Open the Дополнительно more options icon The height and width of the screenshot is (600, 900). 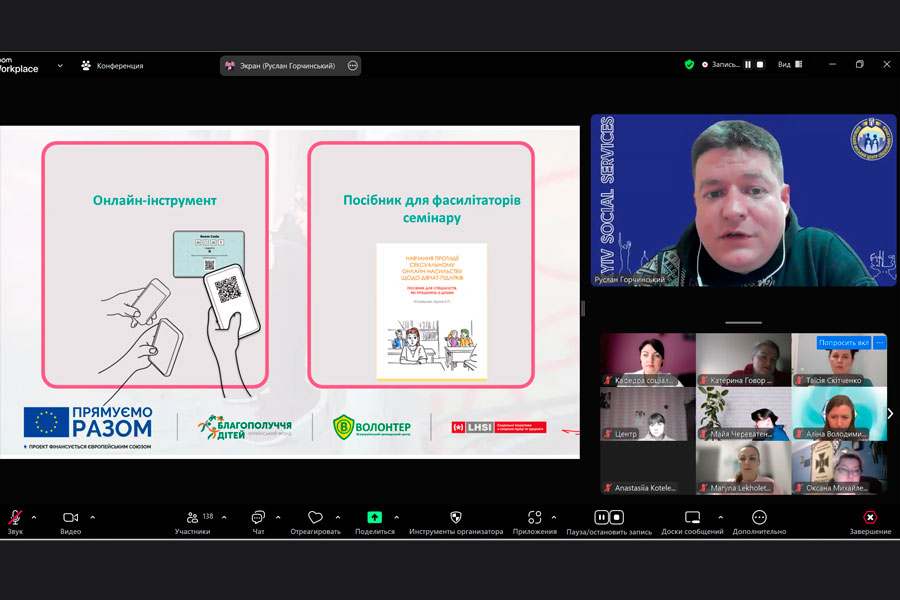click(759, 518)
